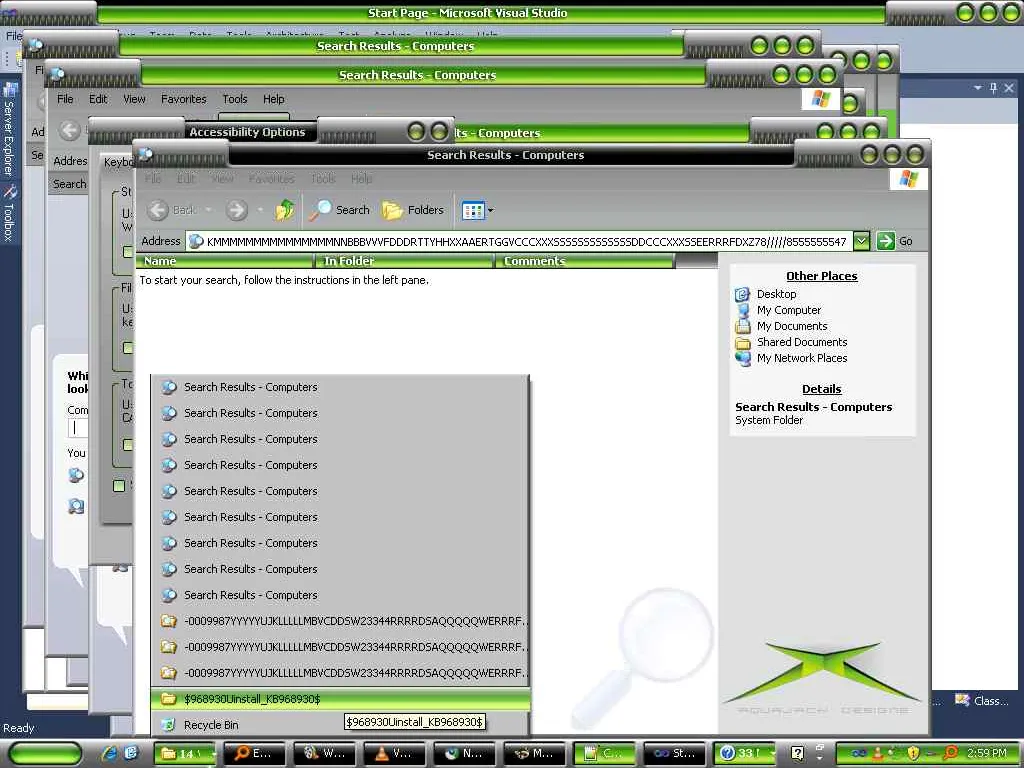Click the question mark taskbar icon

pos(797,754)
